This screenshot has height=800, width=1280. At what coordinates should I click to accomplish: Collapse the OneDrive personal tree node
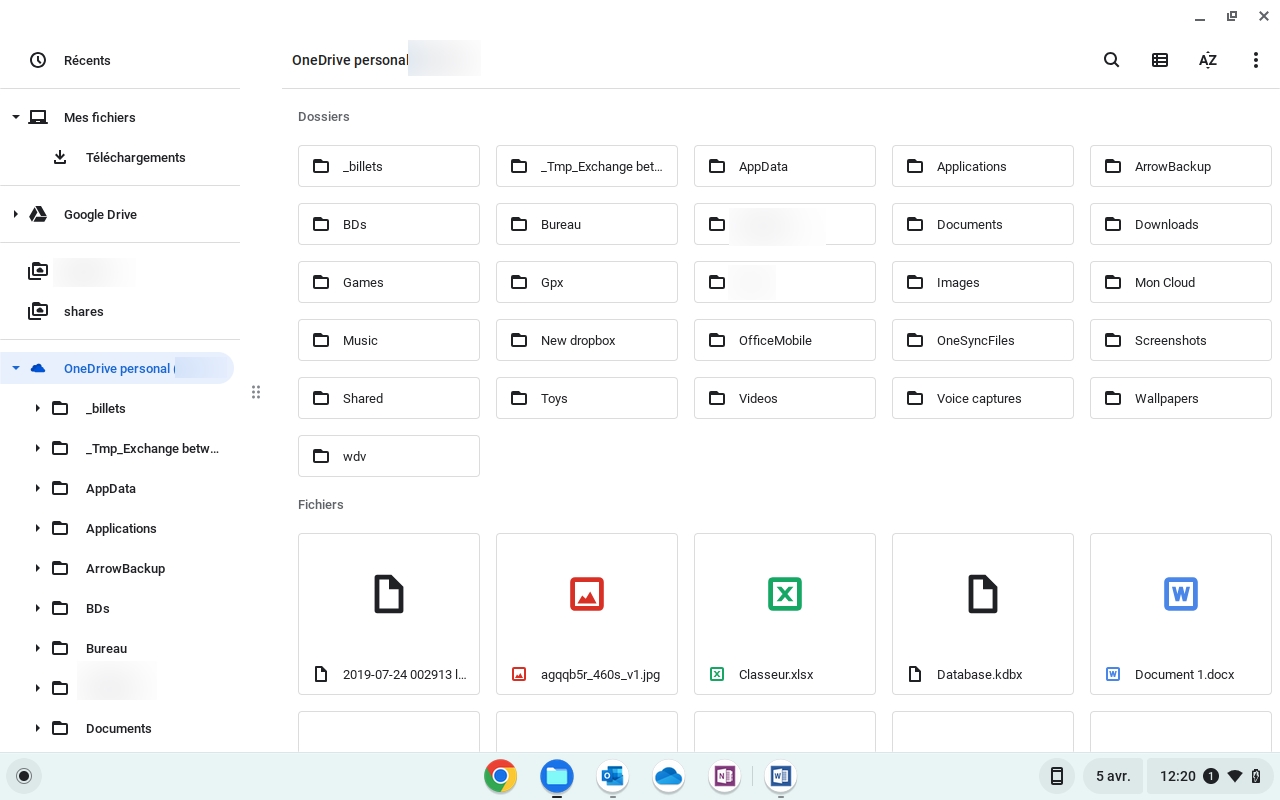15,368
